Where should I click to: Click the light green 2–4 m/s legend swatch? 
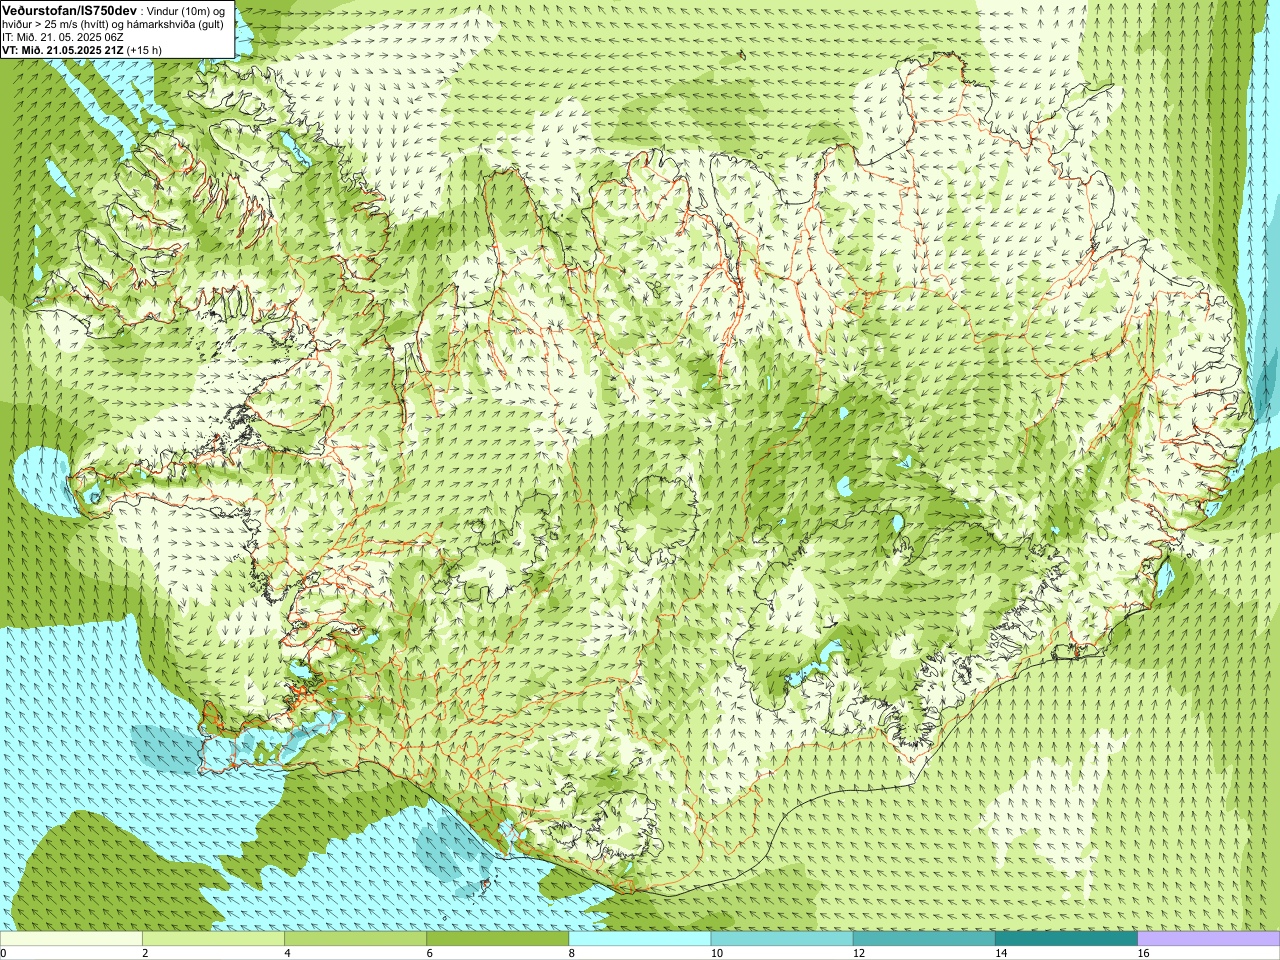point(213,939)
